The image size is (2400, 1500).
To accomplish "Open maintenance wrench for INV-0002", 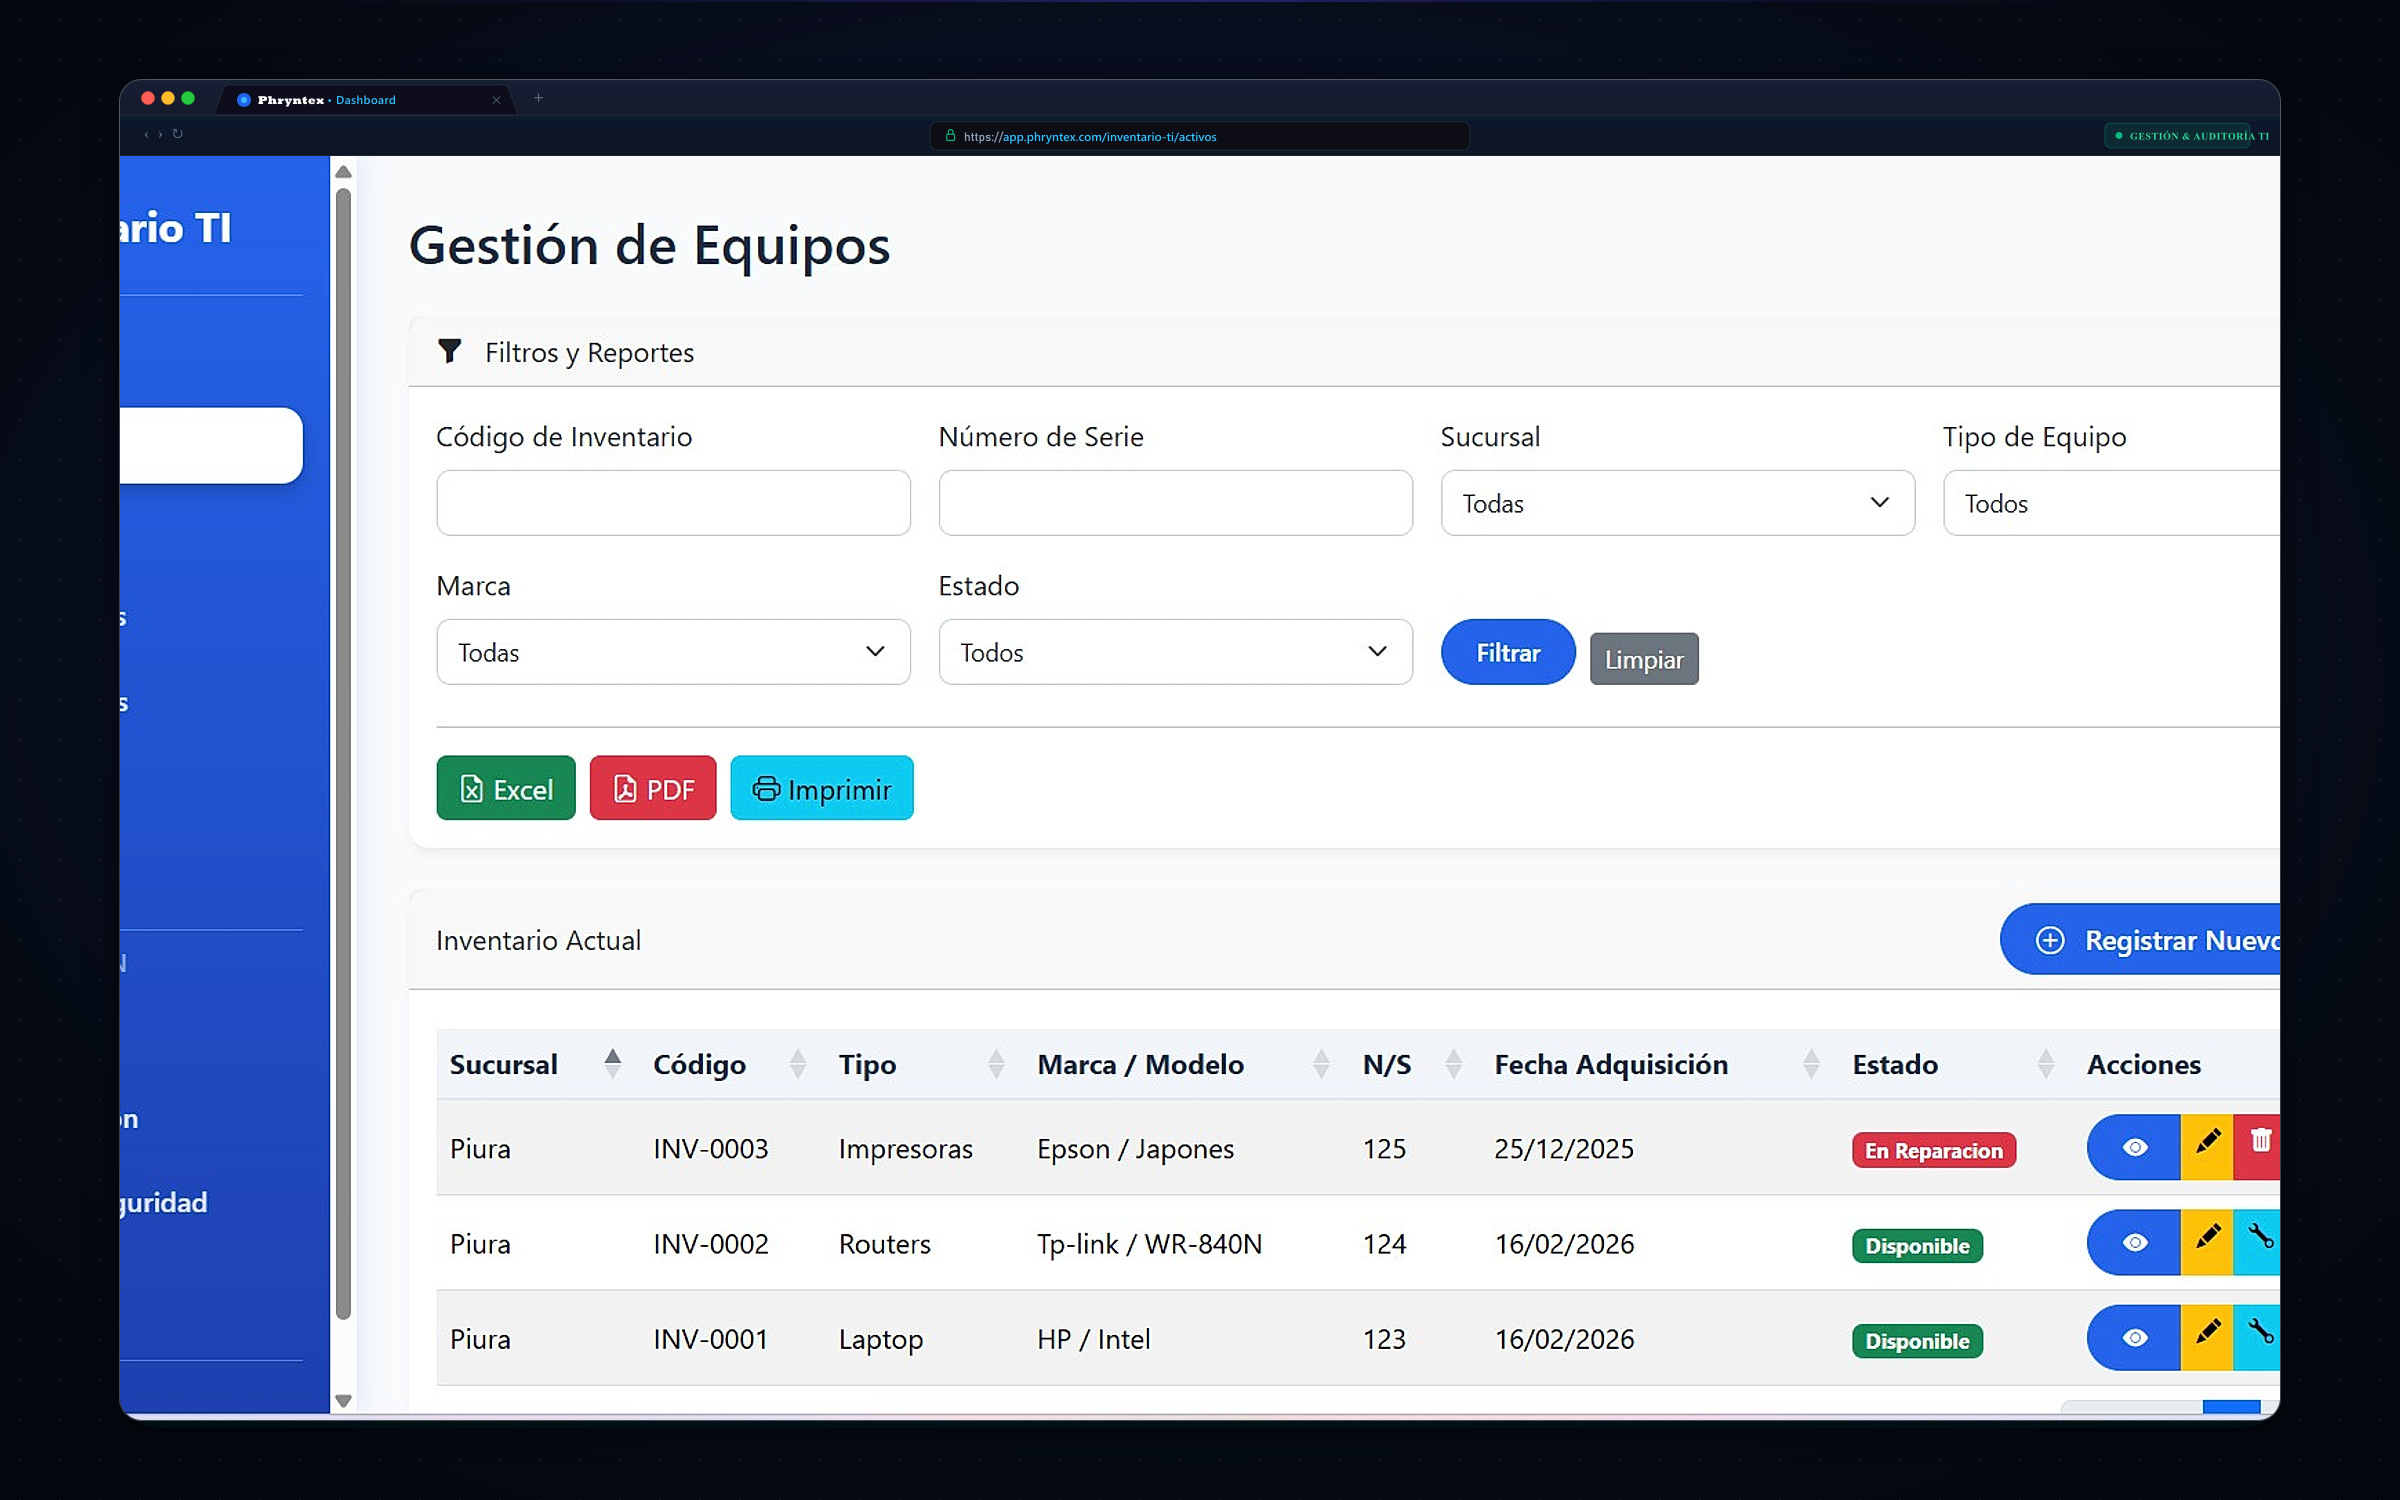I will [2258, 1242].
